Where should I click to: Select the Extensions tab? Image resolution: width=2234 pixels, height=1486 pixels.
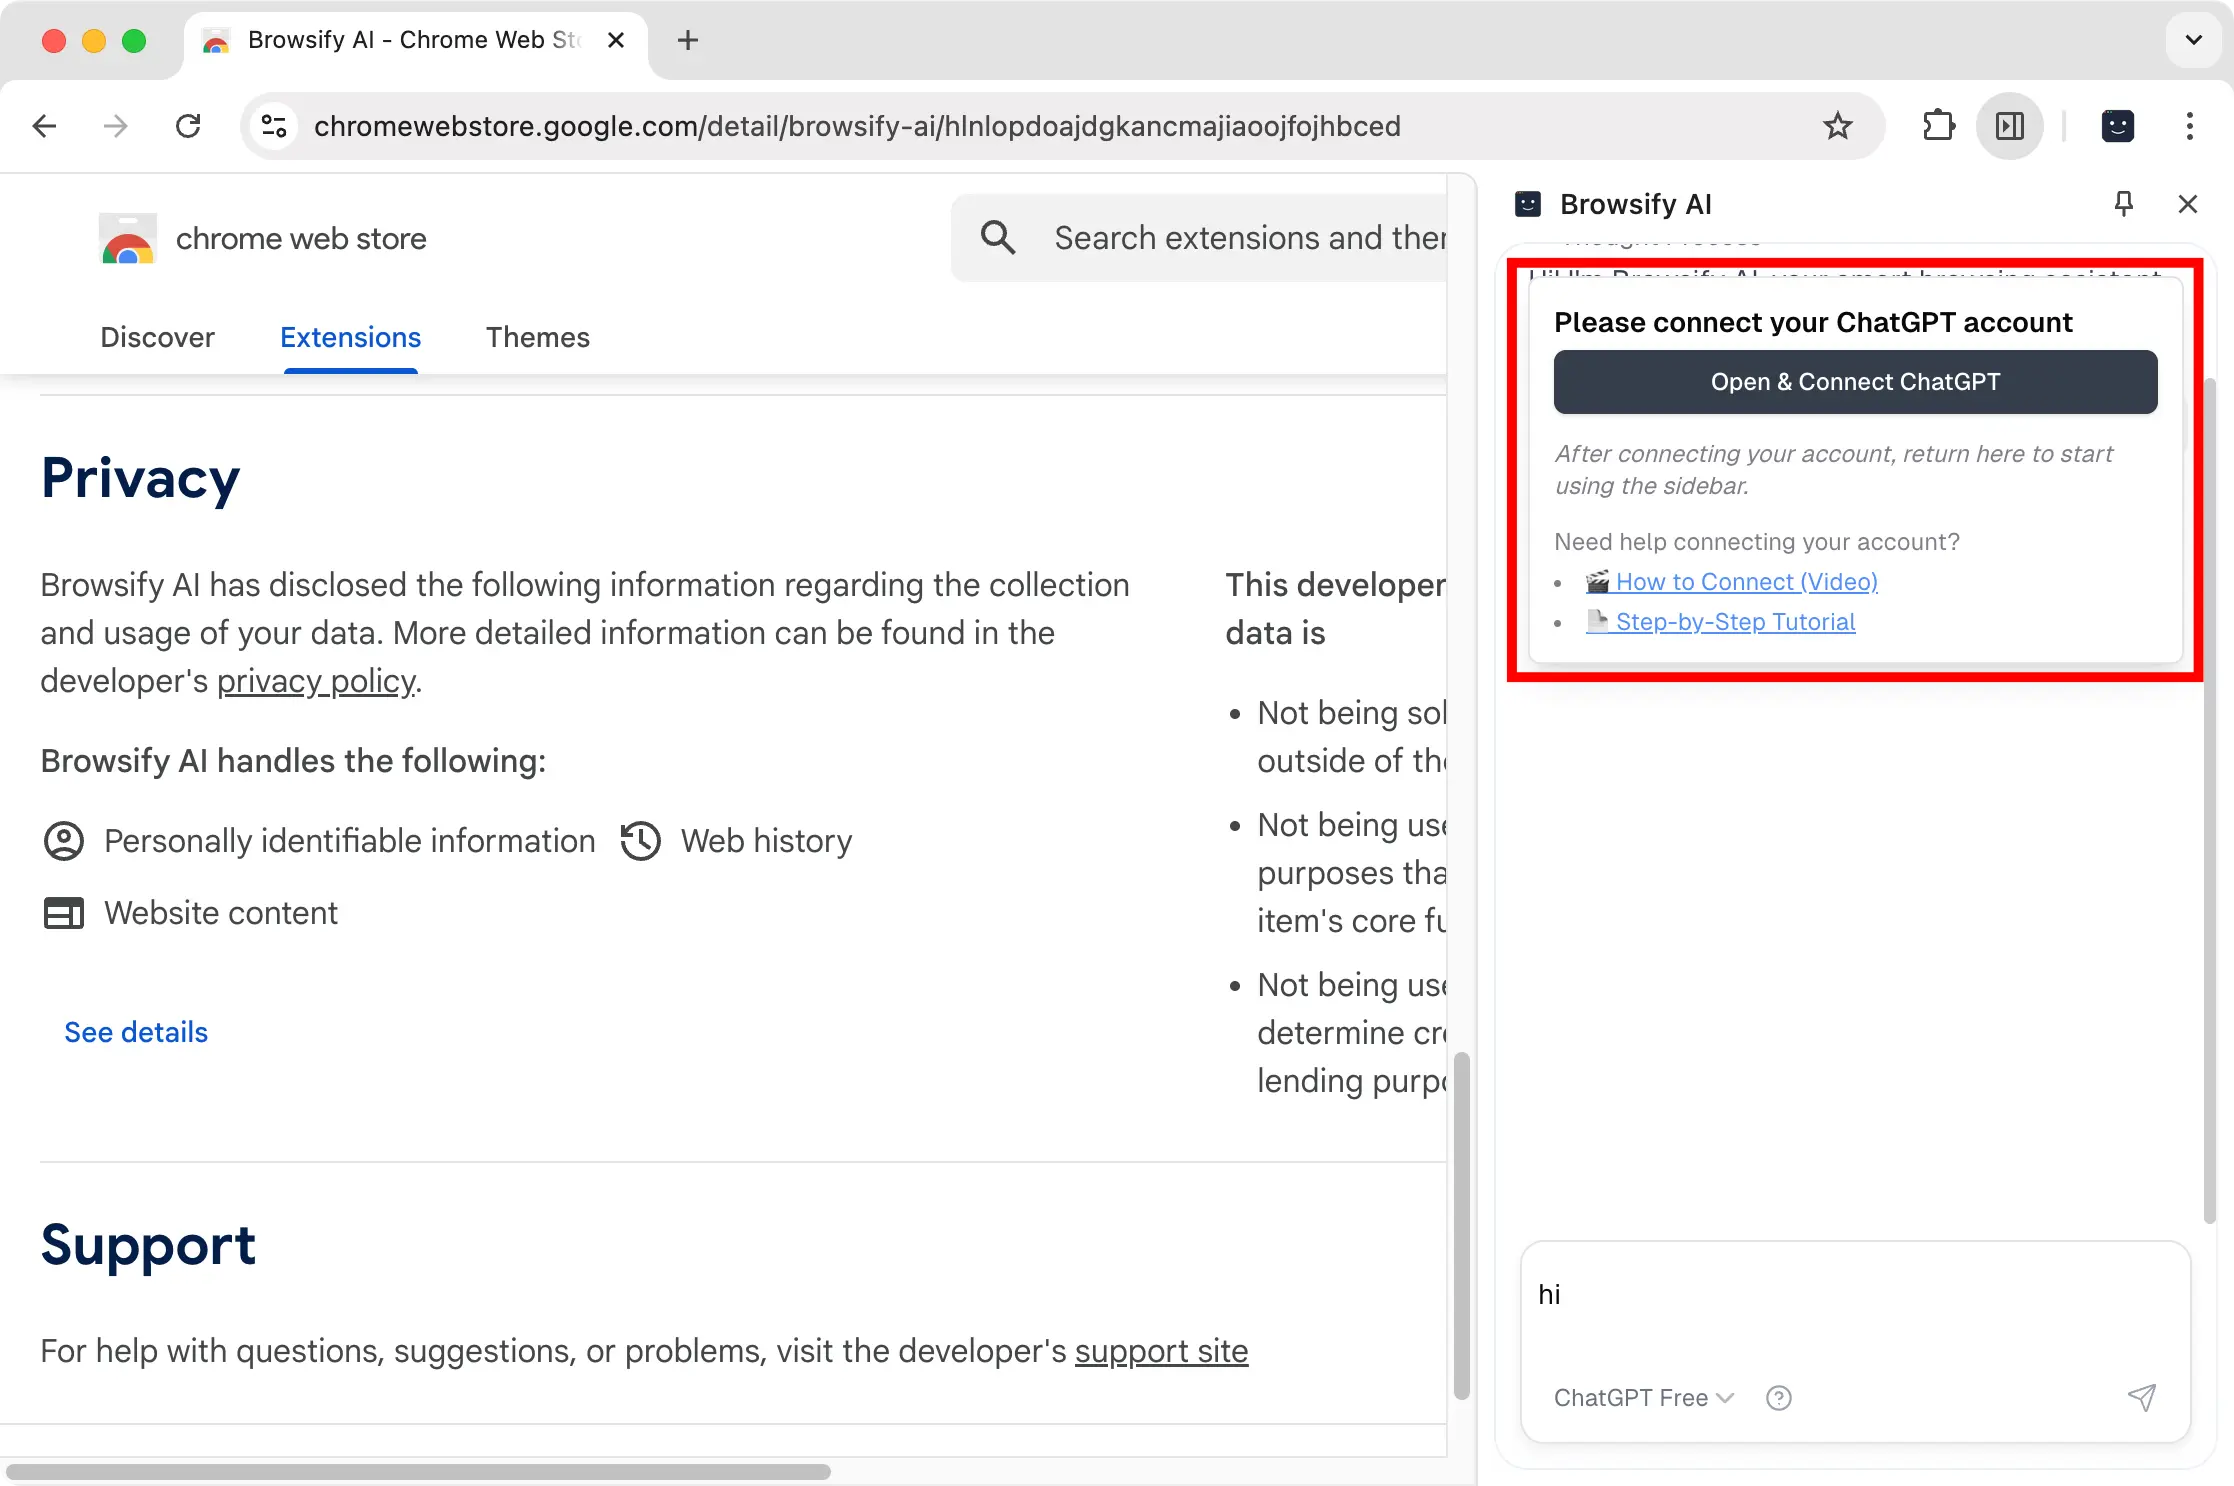coord(350,337)
